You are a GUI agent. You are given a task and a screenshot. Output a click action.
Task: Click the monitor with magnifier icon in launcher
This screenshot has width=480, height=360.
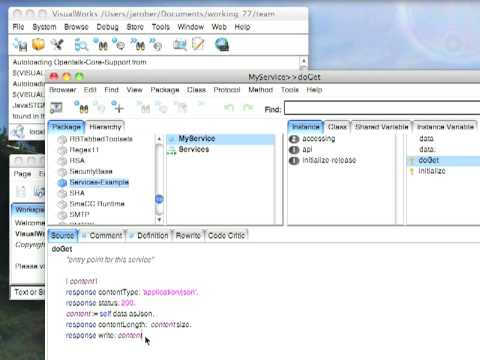click(180, 44)
